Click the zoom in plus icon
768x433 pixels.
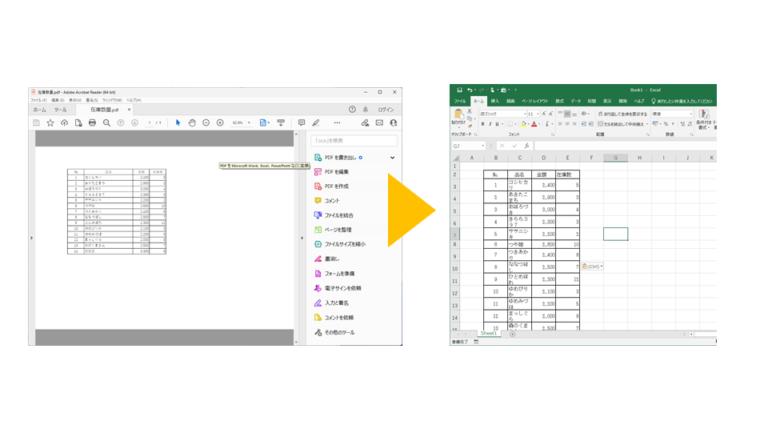(x=220, y=123)
